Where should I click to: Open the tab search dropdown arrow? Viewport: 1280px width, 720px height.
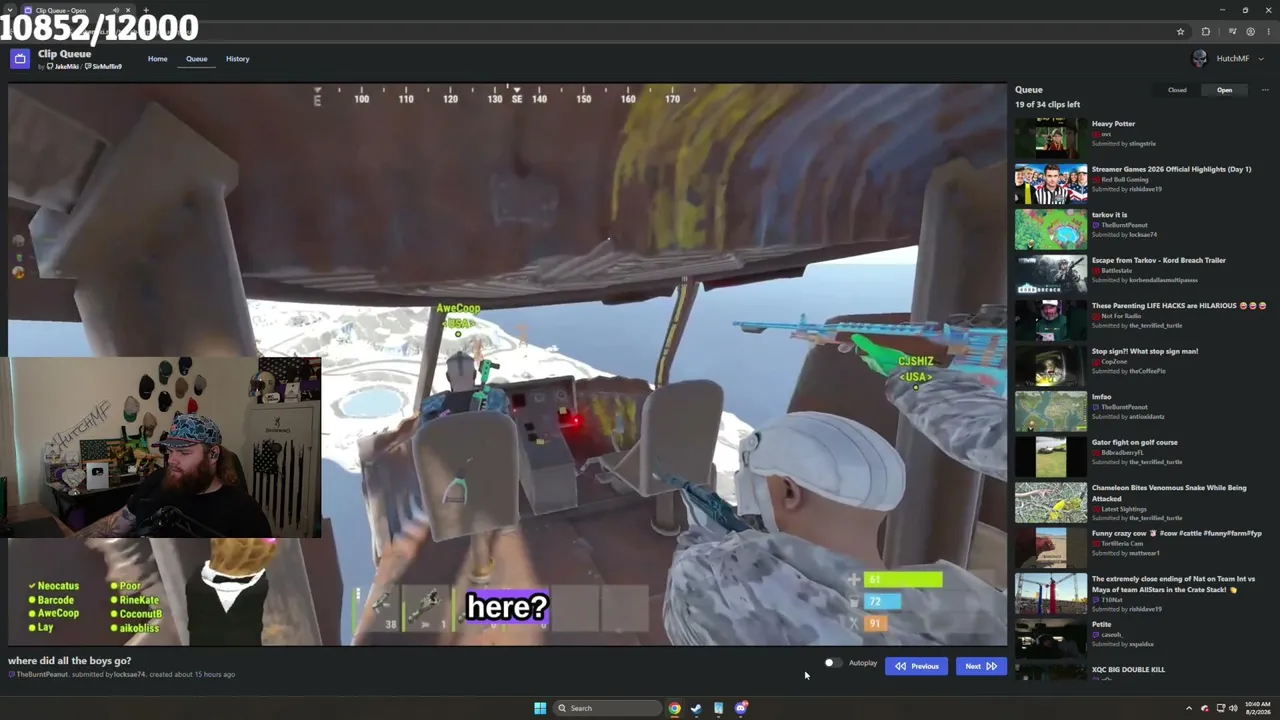point(10,10)
